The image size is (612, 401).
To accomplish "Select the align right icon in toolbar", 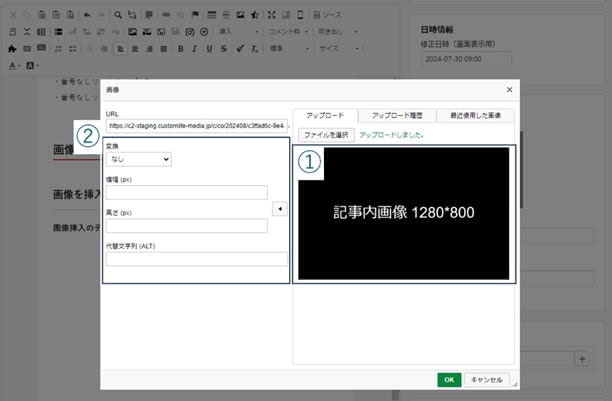I will pyautogui.click(x=149, y=48).
